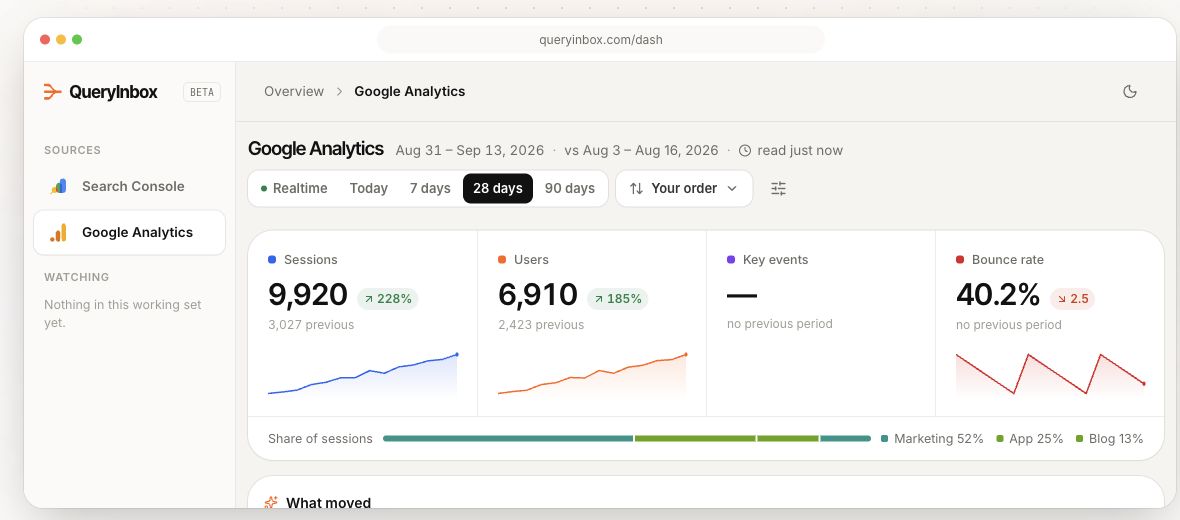Image resolution: width=1180 pixels, height=520 pixels.
Task: Click the Bounce rate sparkline chart
Action: [x=1051, y=374]
